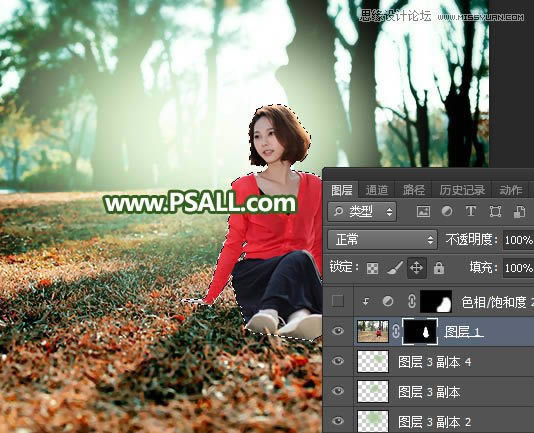
Task: Filter layers by pixel image icon
Action: pyautogui.click(x=423, y=212)
